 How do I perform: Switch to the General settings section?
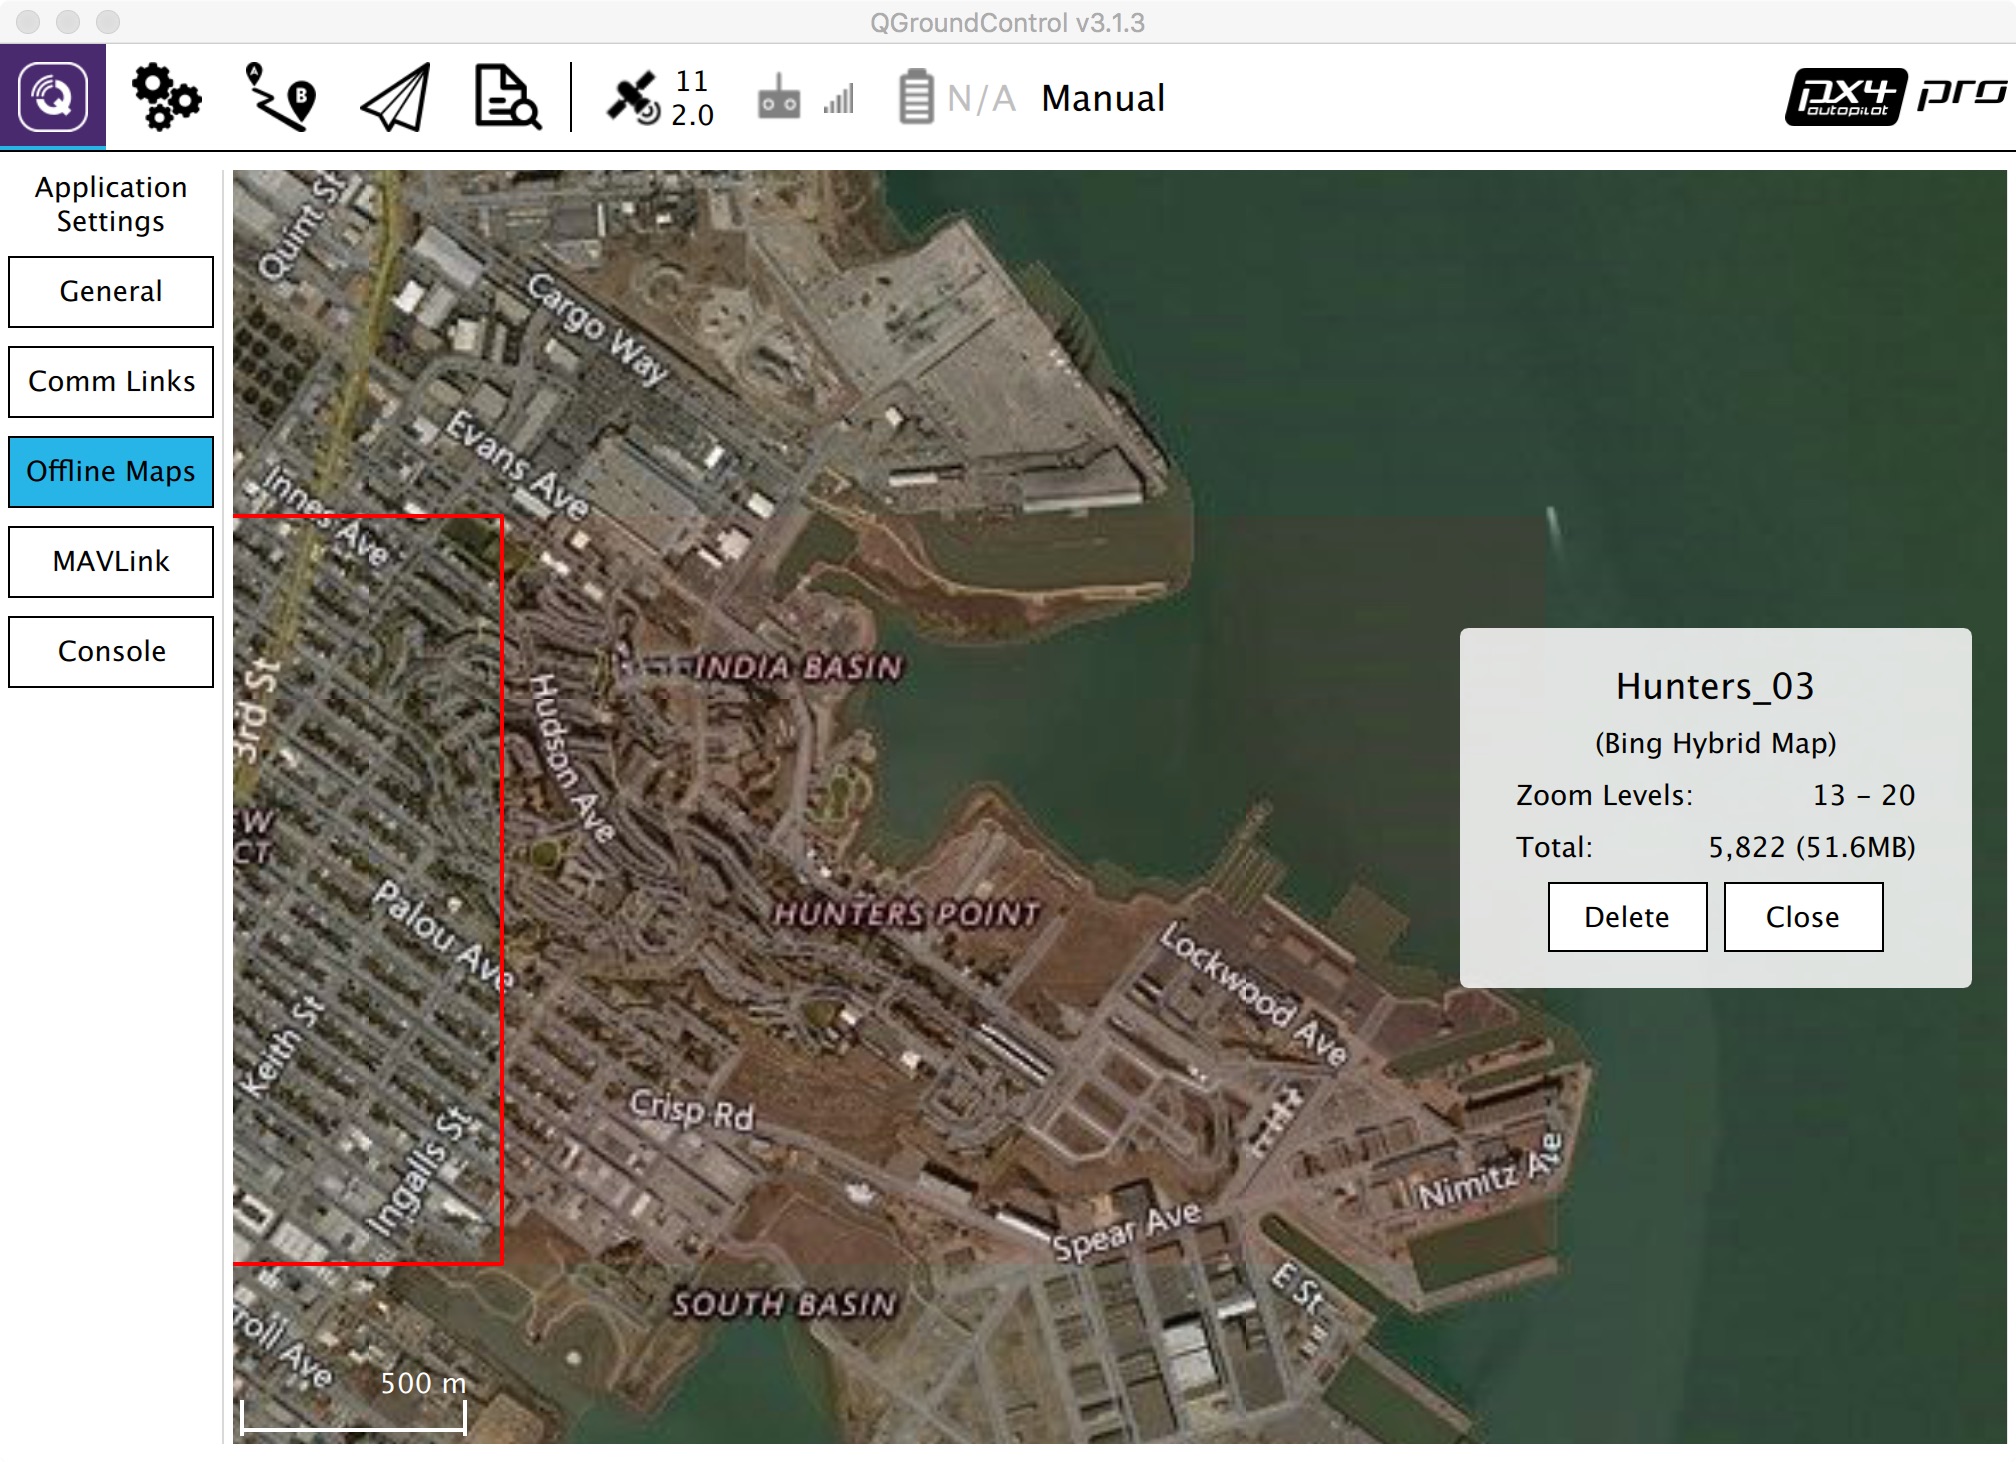[110, 292]
